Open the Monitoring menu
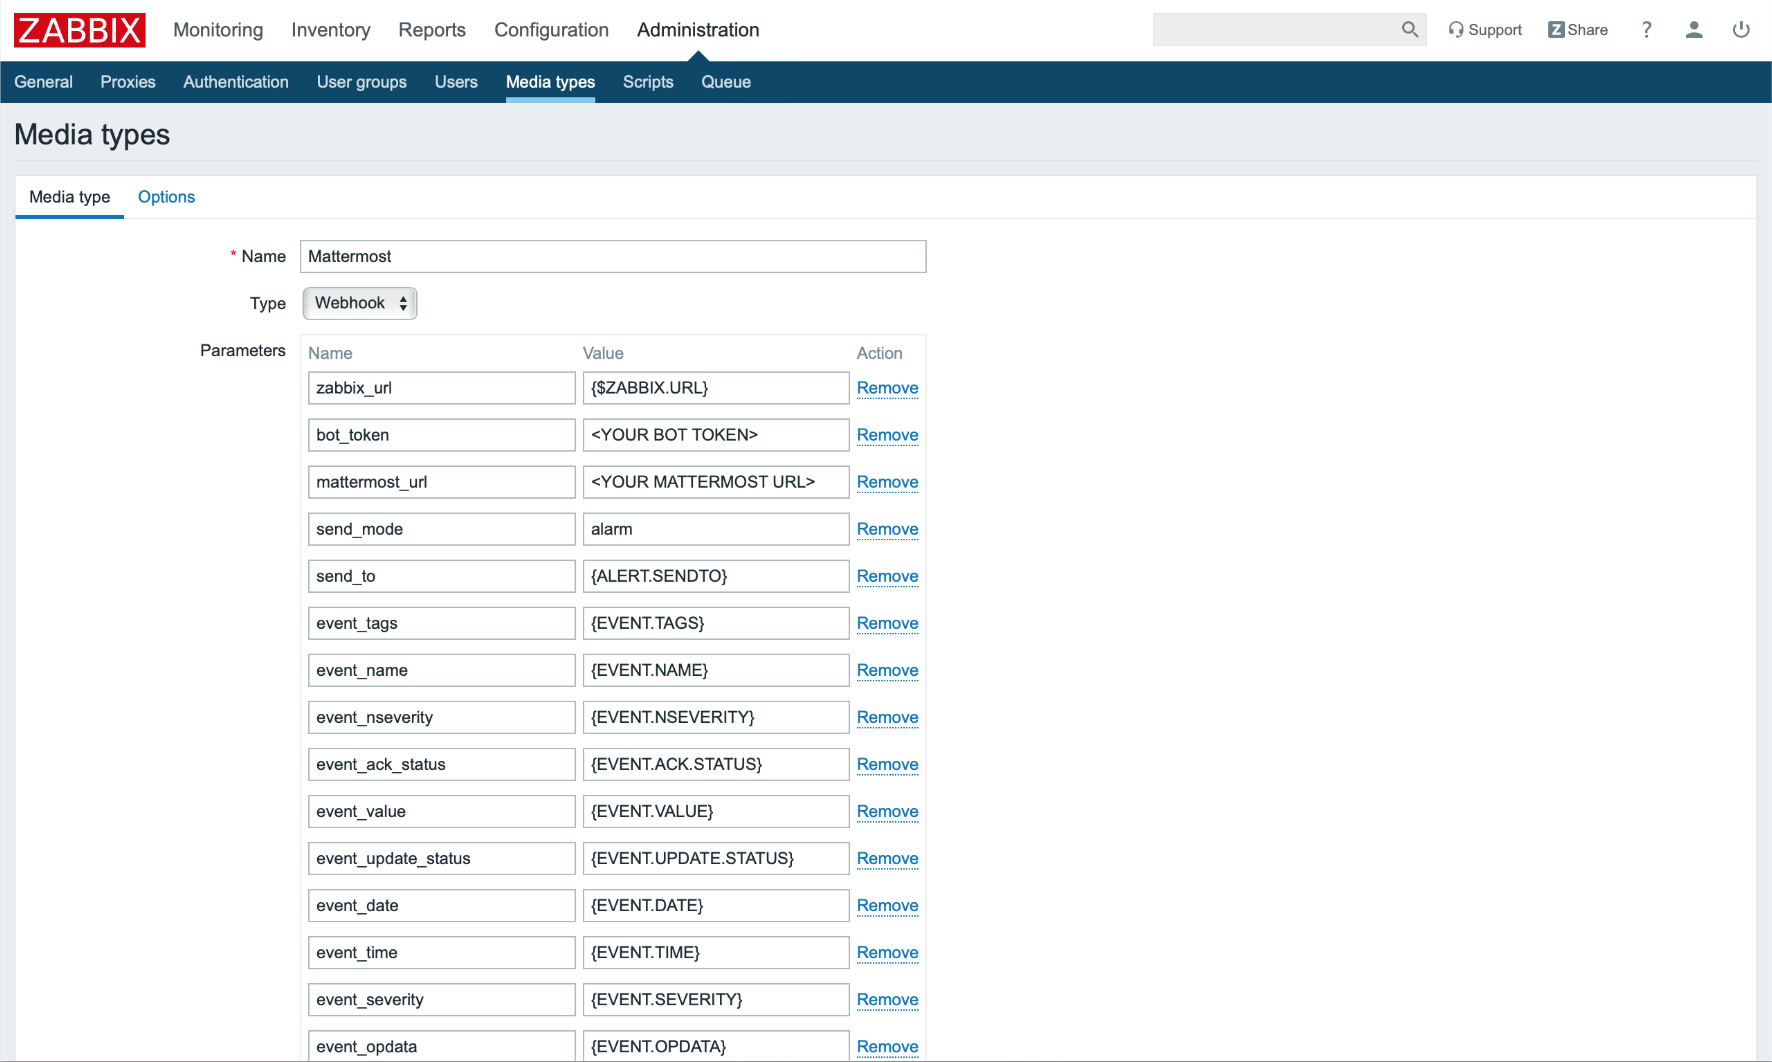The width and height of the screenshot is (1772, 1062). (x=218, y=30)
